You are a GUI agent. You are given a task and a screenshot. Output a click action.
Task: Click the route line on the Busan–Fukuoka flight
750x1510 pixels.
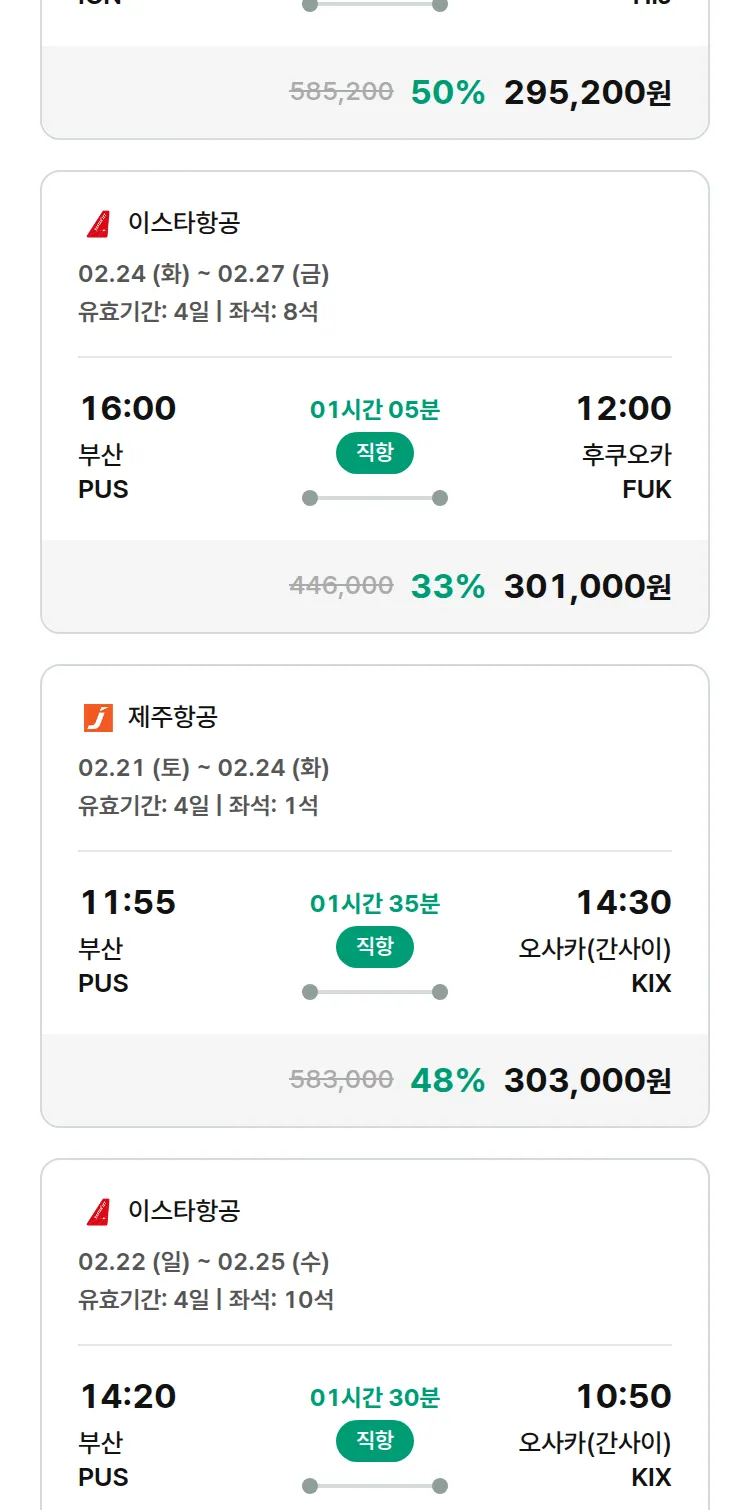click(x=375, y=498)
